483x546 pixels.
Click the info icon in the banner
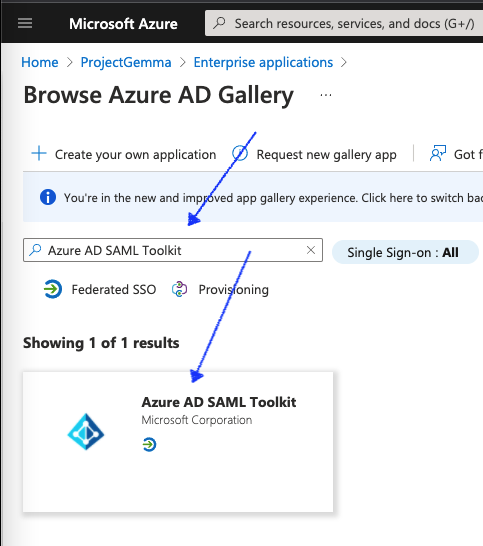[48, 197]
